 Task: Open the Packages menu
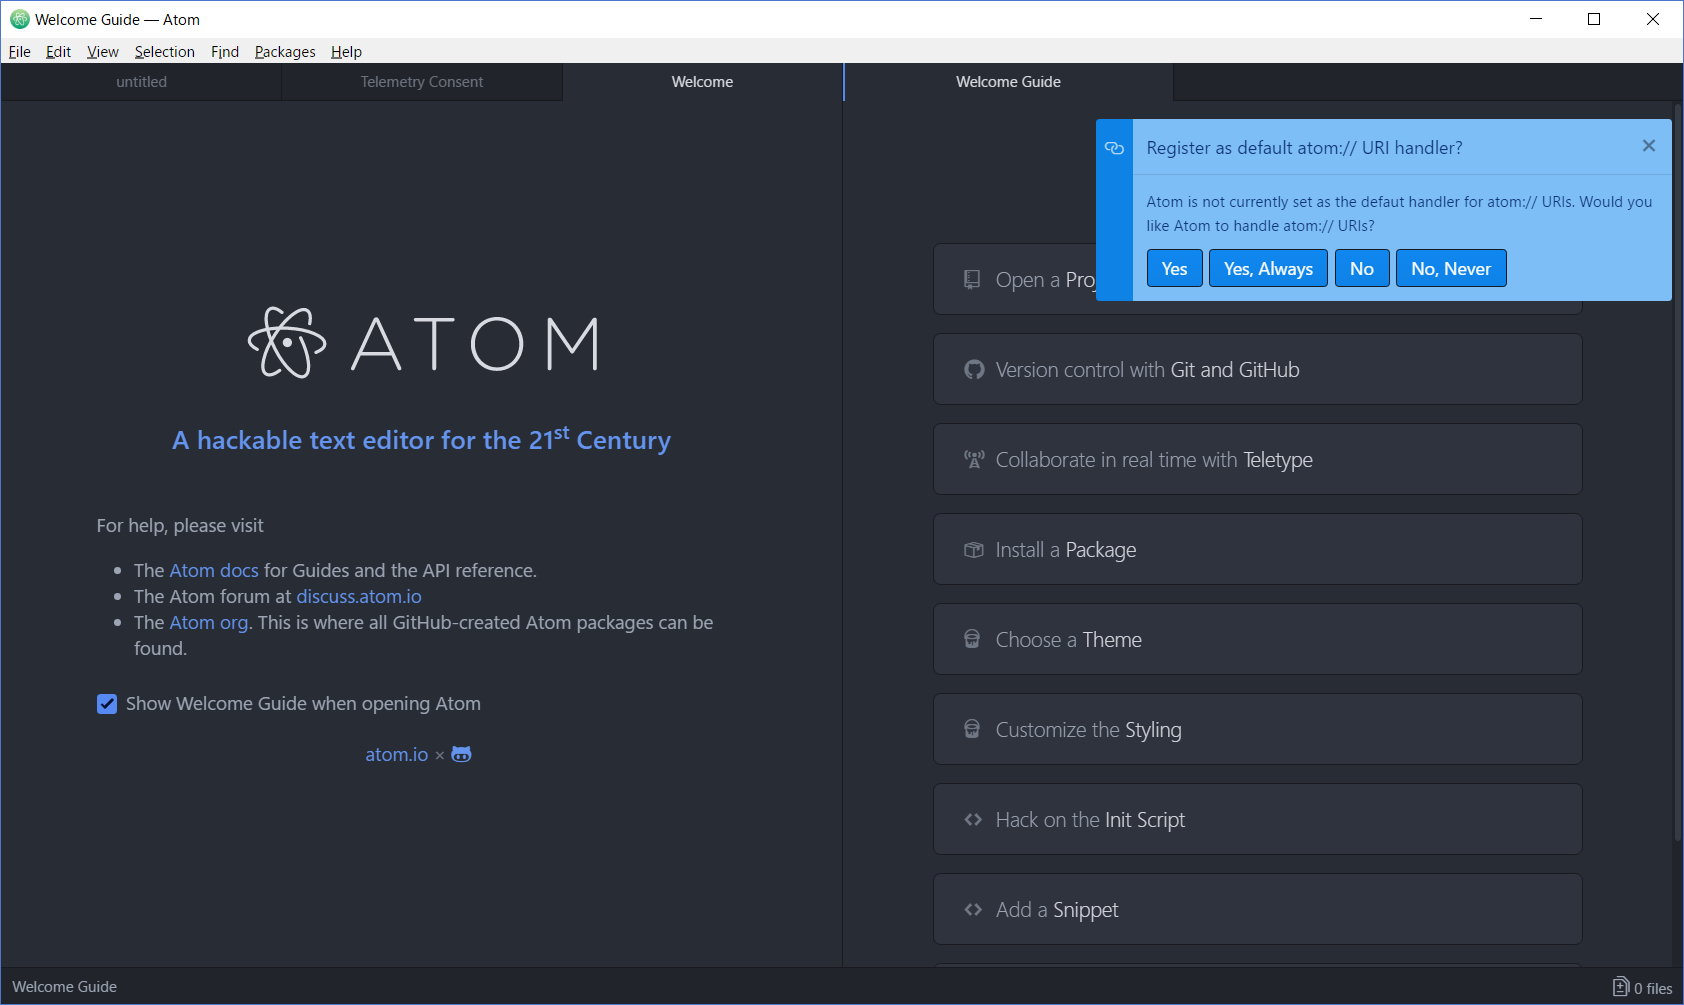click(x=284, y=51)
